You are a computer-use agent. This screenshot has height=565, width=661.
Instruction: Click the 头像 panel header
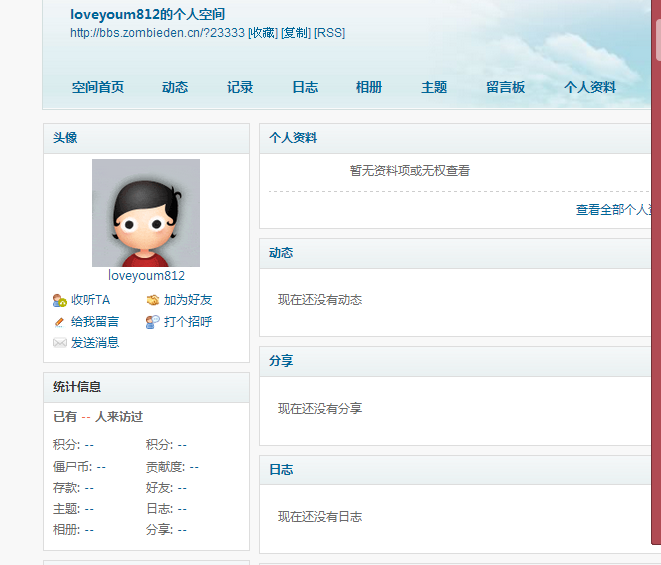146,138
